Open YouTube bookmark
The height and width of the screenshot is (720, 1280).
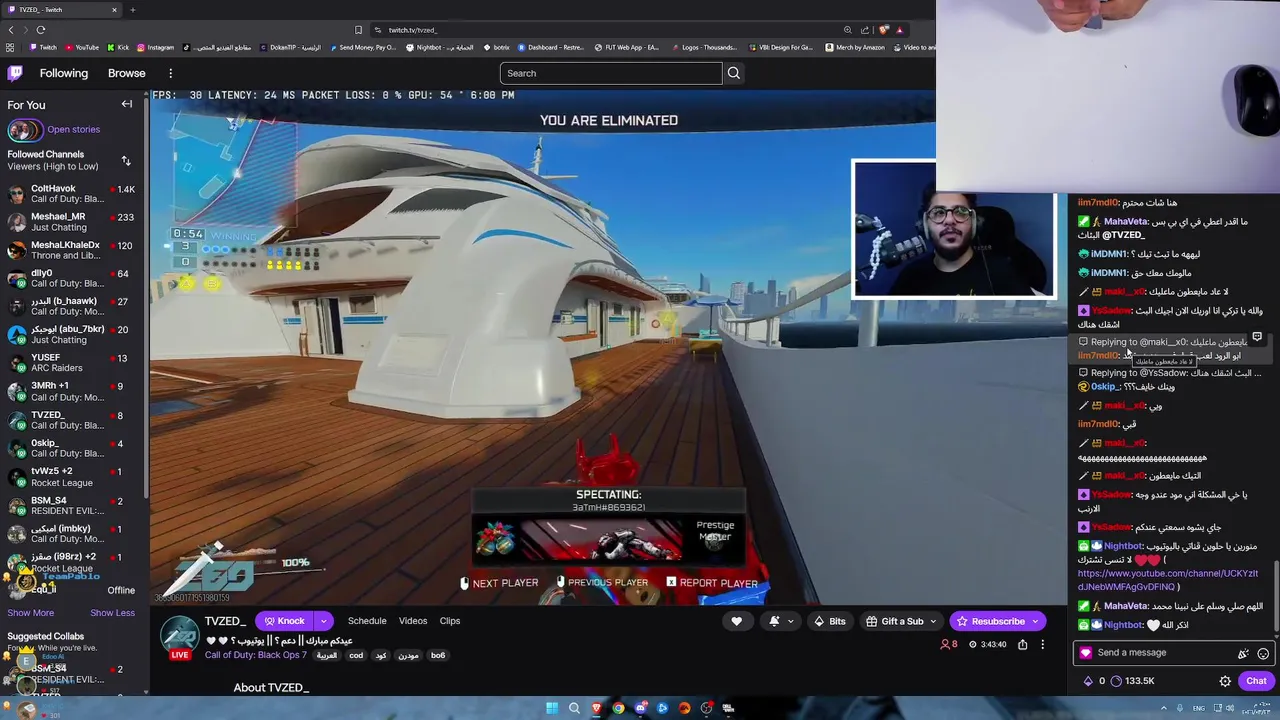click(82, 47)
